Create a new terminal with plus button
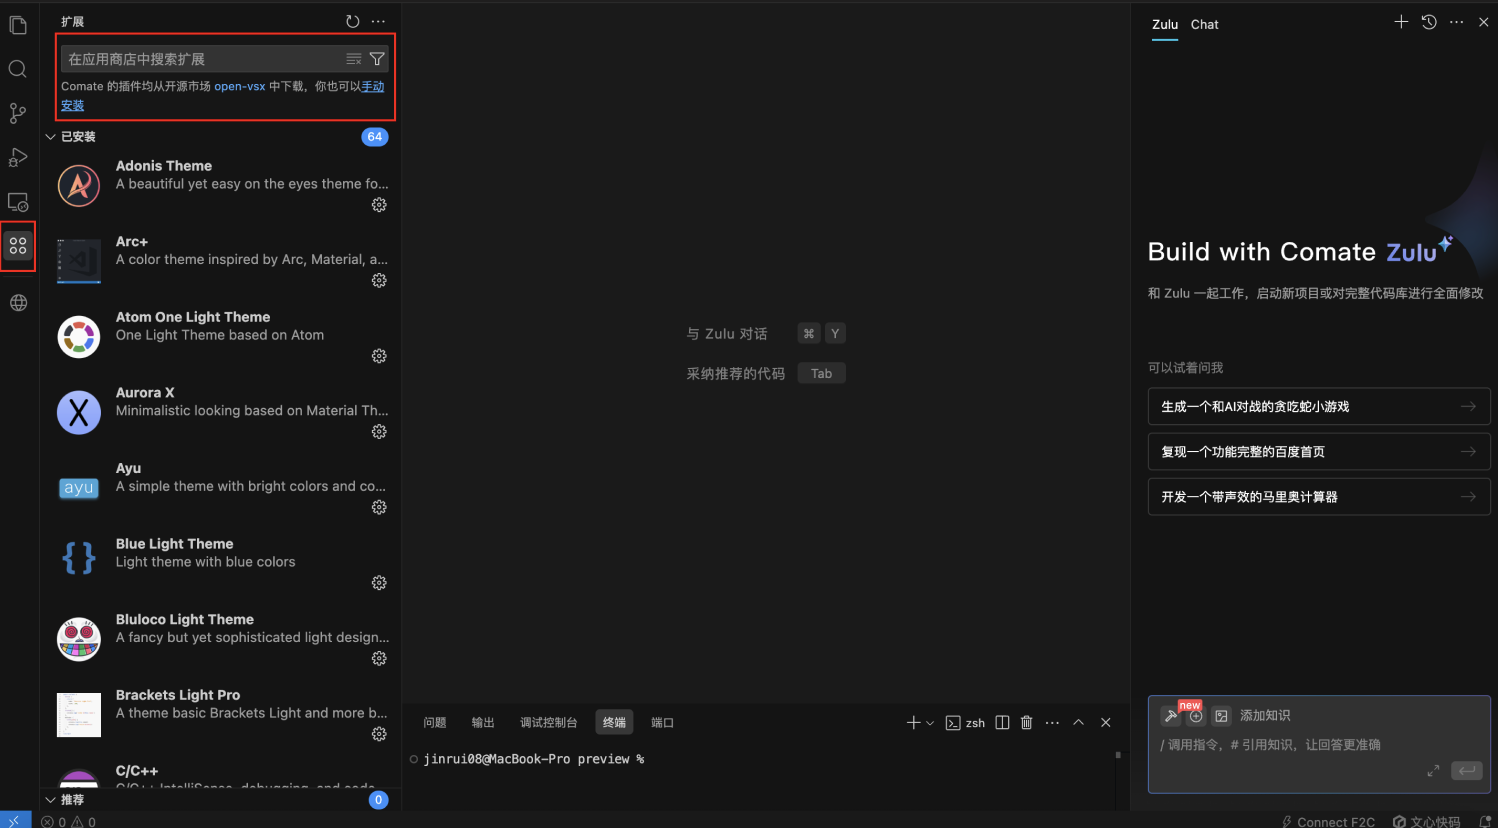This screenshot has width=1498, height=828. pyautogui.click(x=913, y=723)
